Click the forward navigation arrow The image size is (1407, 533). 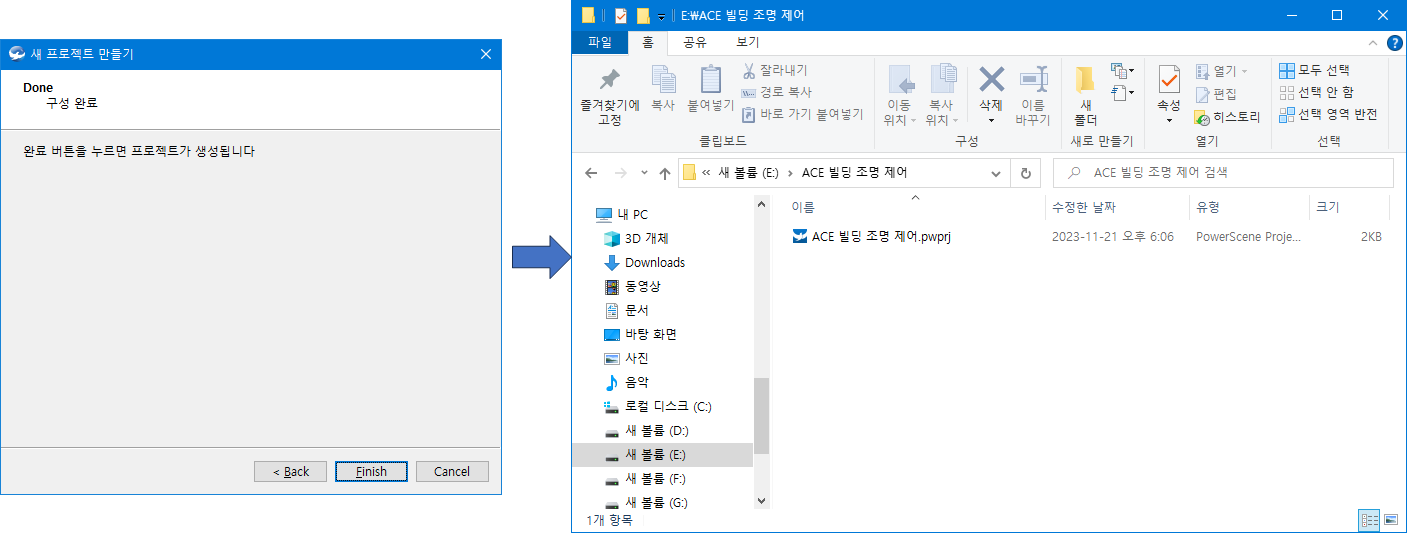(620, 173)
